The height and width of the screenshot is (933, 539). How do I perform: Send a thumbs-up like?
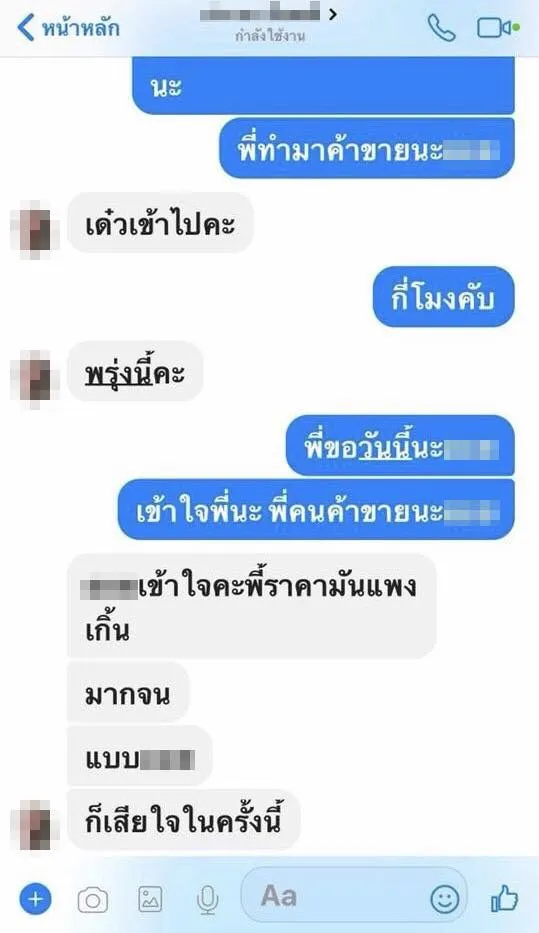[504, 898]
